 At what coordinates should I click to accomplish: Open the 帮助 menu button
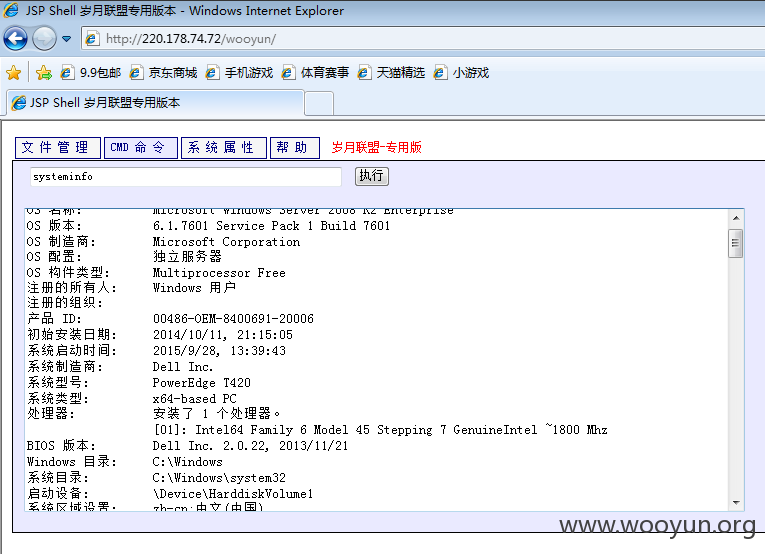point(295,147)
